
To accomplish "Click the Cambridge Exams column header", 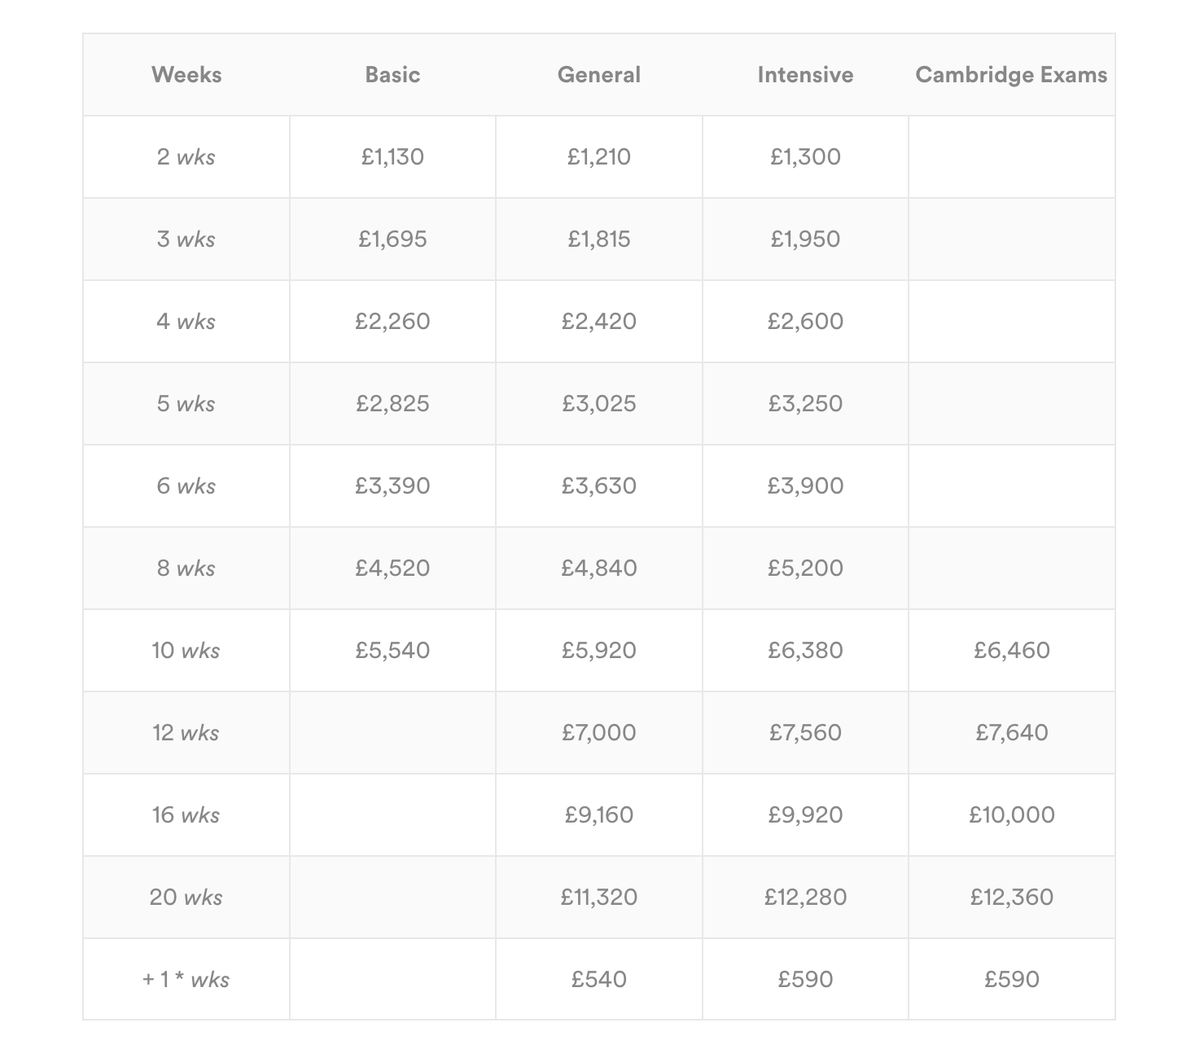I will tap(1011, 75).
